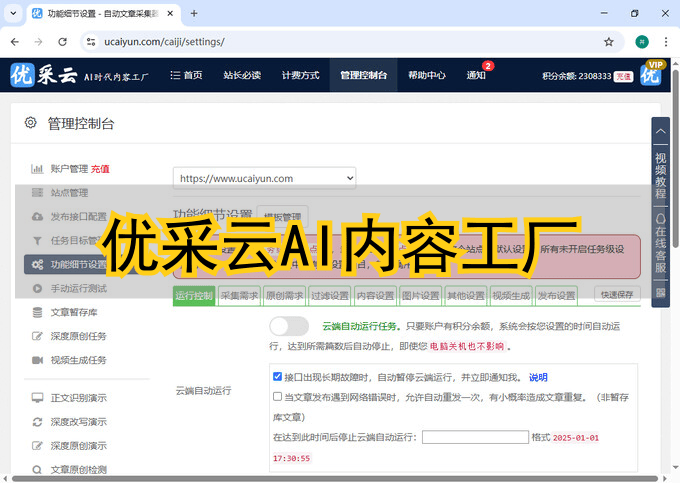Click the 文章原创检测 search icon
This screenshot has height=483, width=680.
click(37, 469)
